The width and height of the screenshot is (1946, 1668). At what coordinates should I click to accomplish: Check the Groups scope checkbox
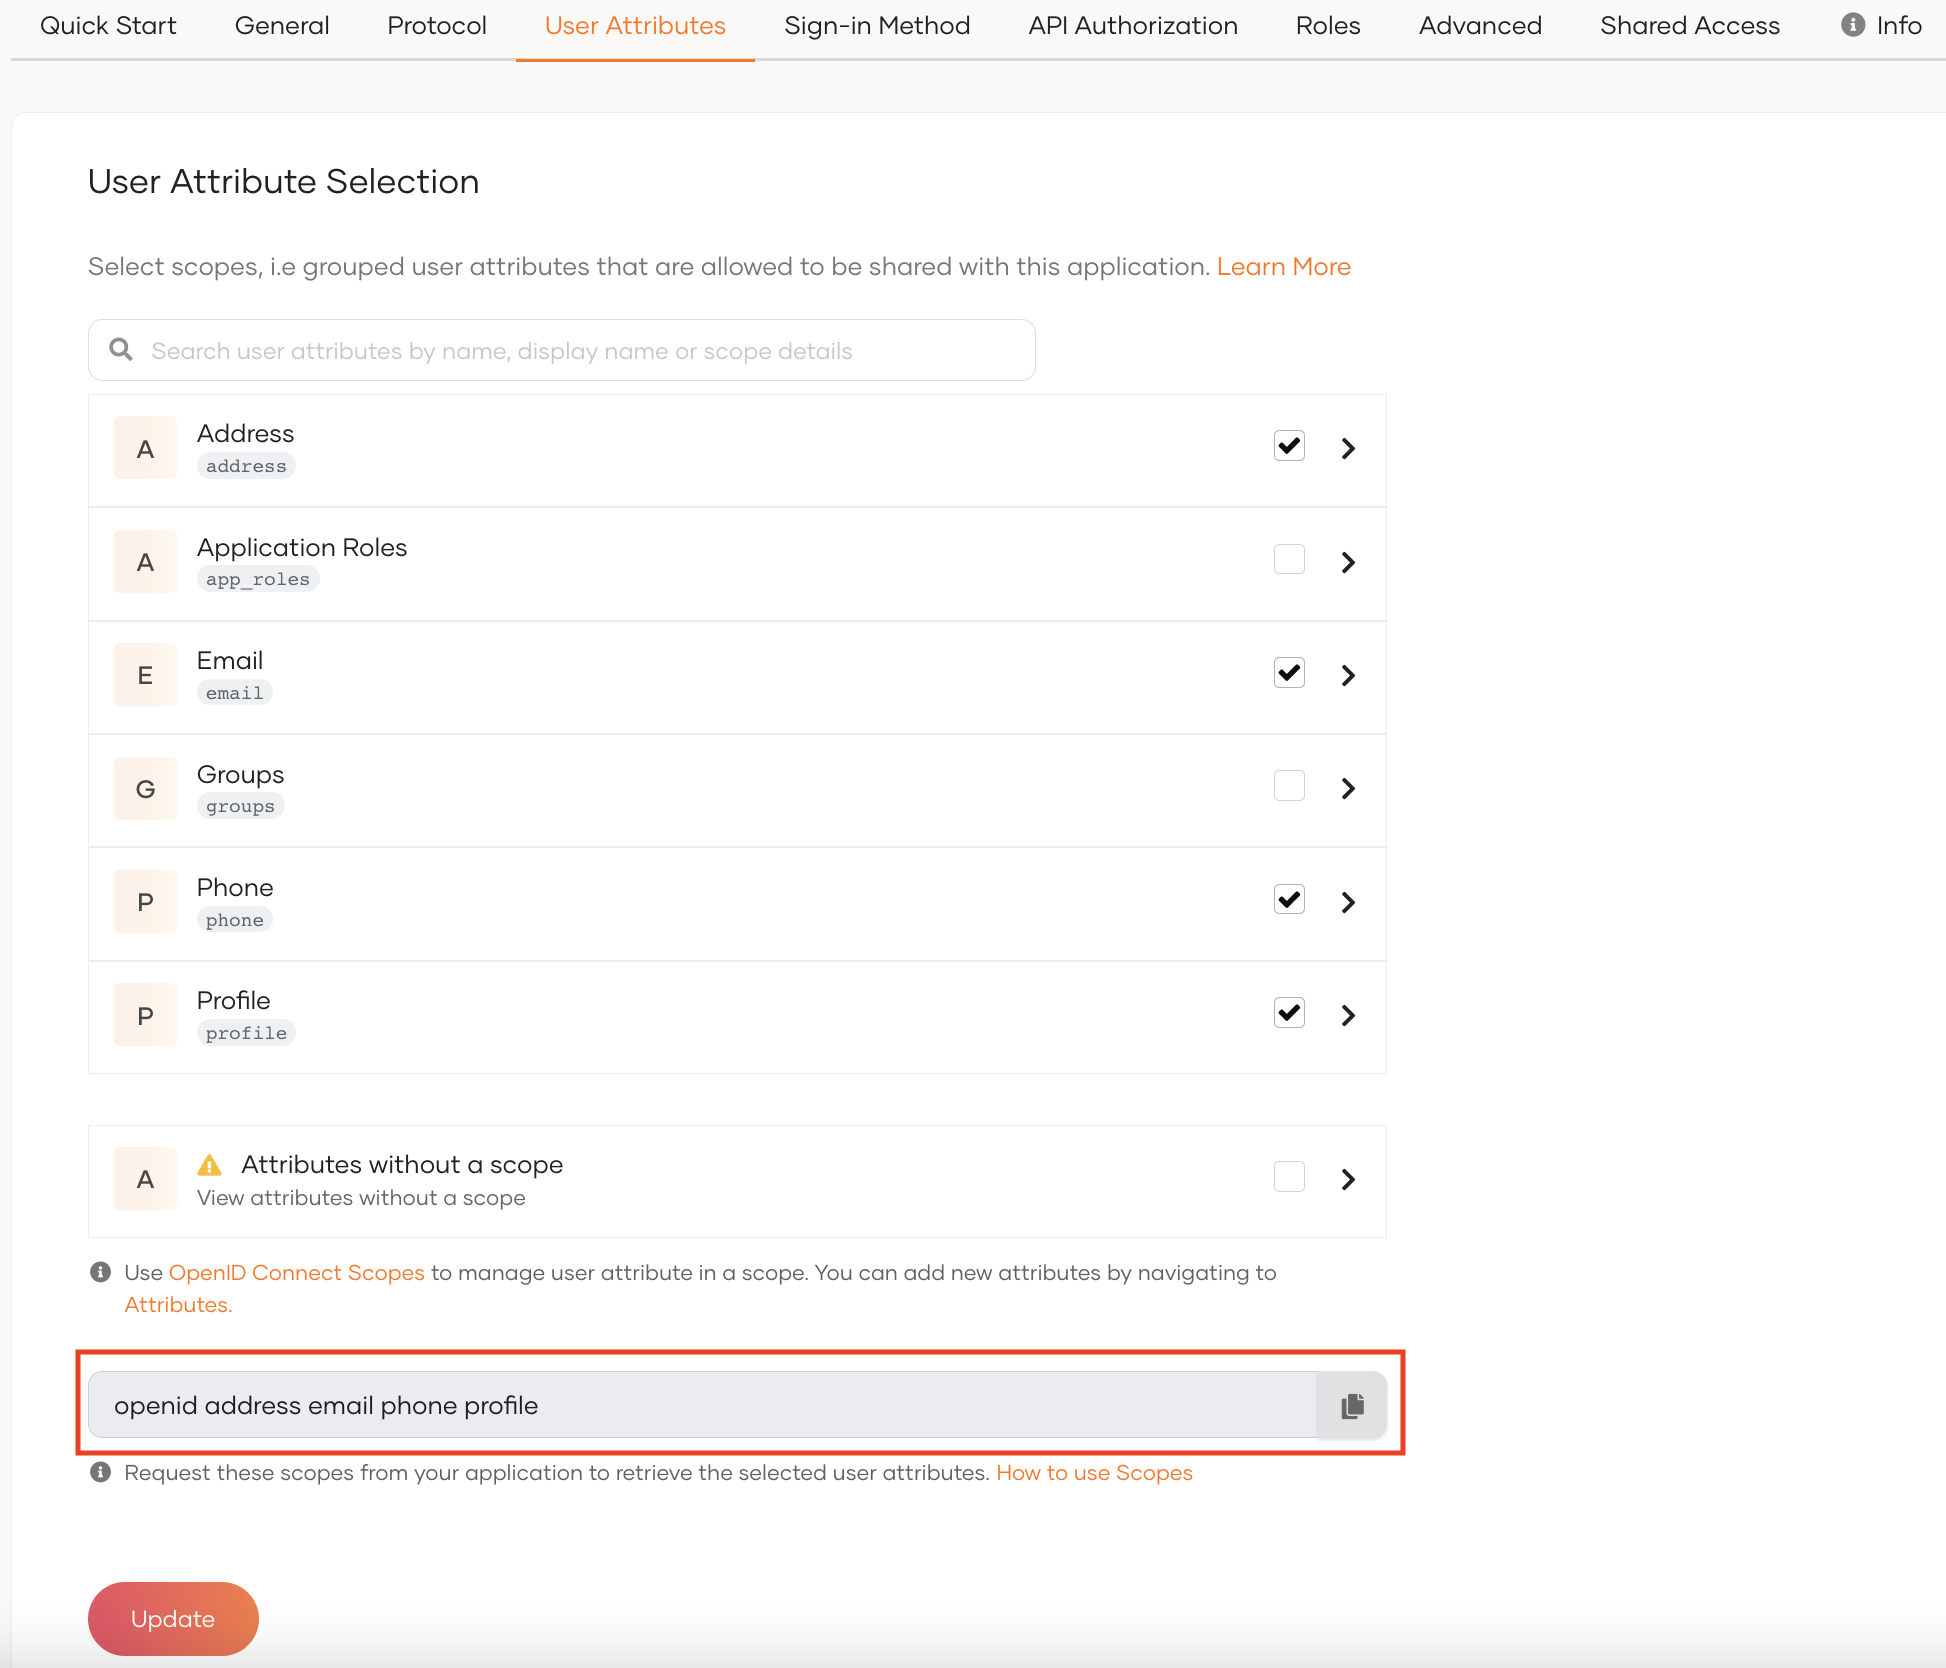tap(1289, 786)
